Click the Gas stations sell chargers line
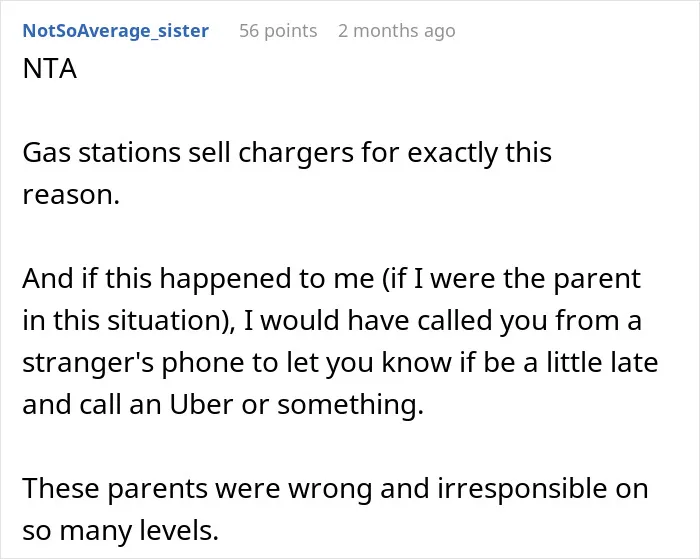The width and height of the screenshot is (700, 559). 287,153
